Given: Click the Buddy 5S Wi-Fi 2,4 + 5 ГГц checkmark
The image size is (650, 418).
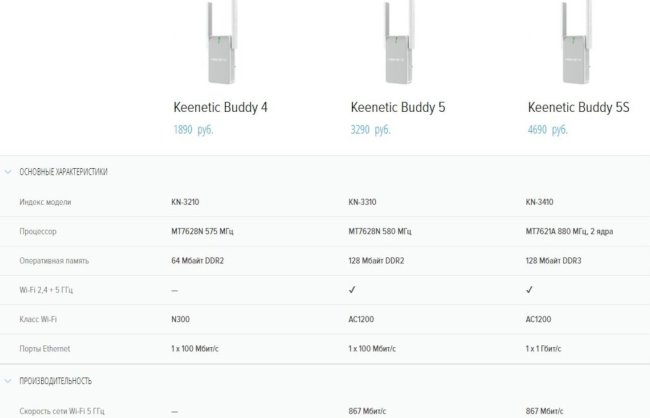Looking at the screenshot, I should [529, 290].
